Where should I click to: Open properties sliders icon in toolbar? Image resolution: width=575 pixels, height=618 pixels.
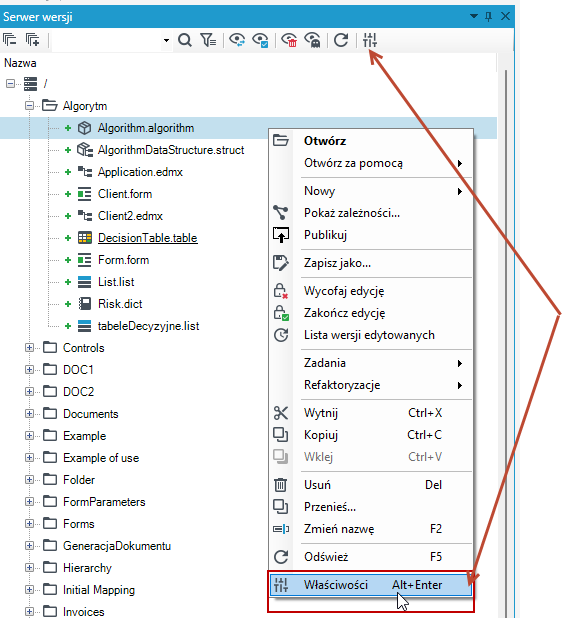(x=370, y=40)
